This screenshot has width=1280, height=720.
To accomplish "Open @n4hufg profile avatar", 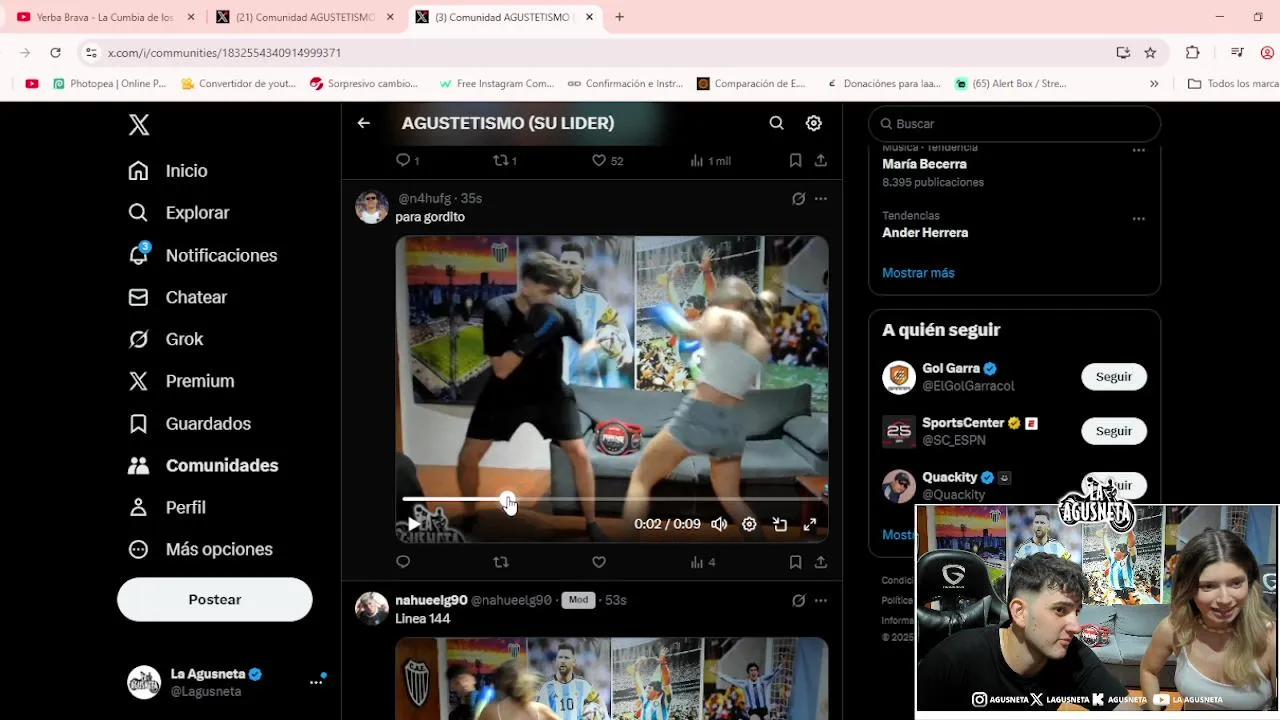I will (372, 207).
